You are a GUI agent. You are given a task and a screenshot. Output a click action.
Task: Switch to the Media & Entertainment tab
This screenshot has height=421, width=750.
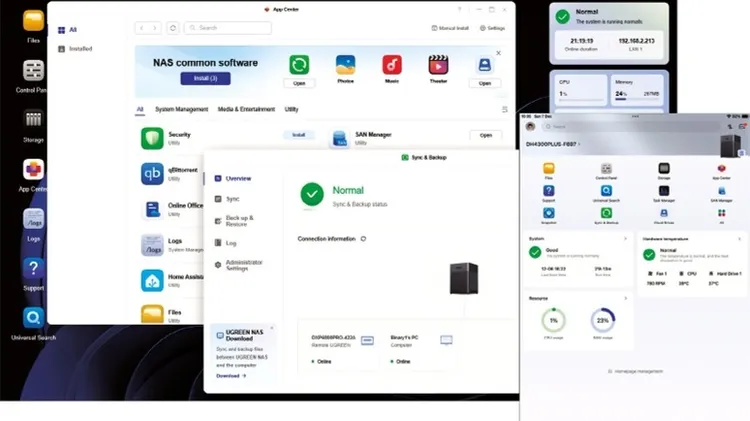246,109
